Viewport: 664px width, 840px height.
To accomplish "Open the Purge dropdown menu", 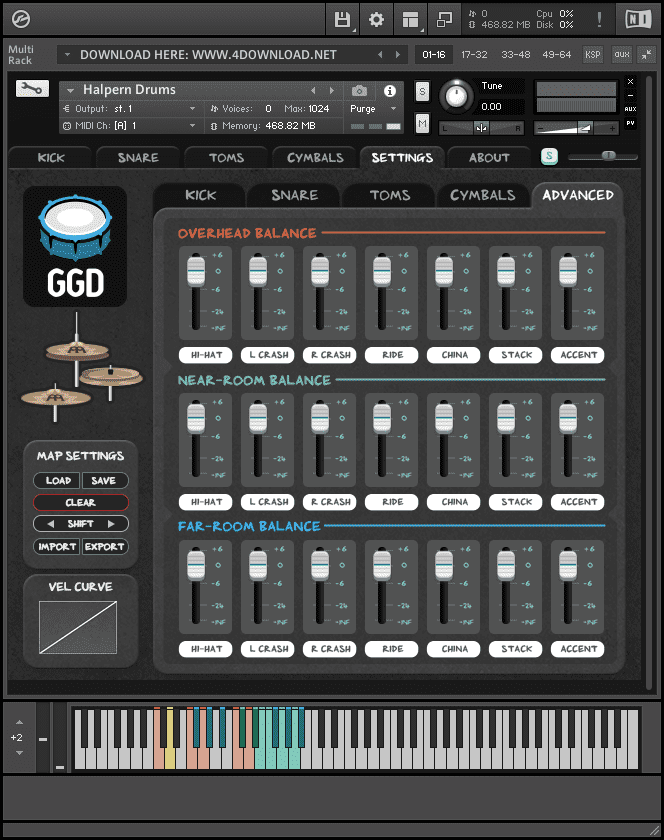I will [374, 109].
